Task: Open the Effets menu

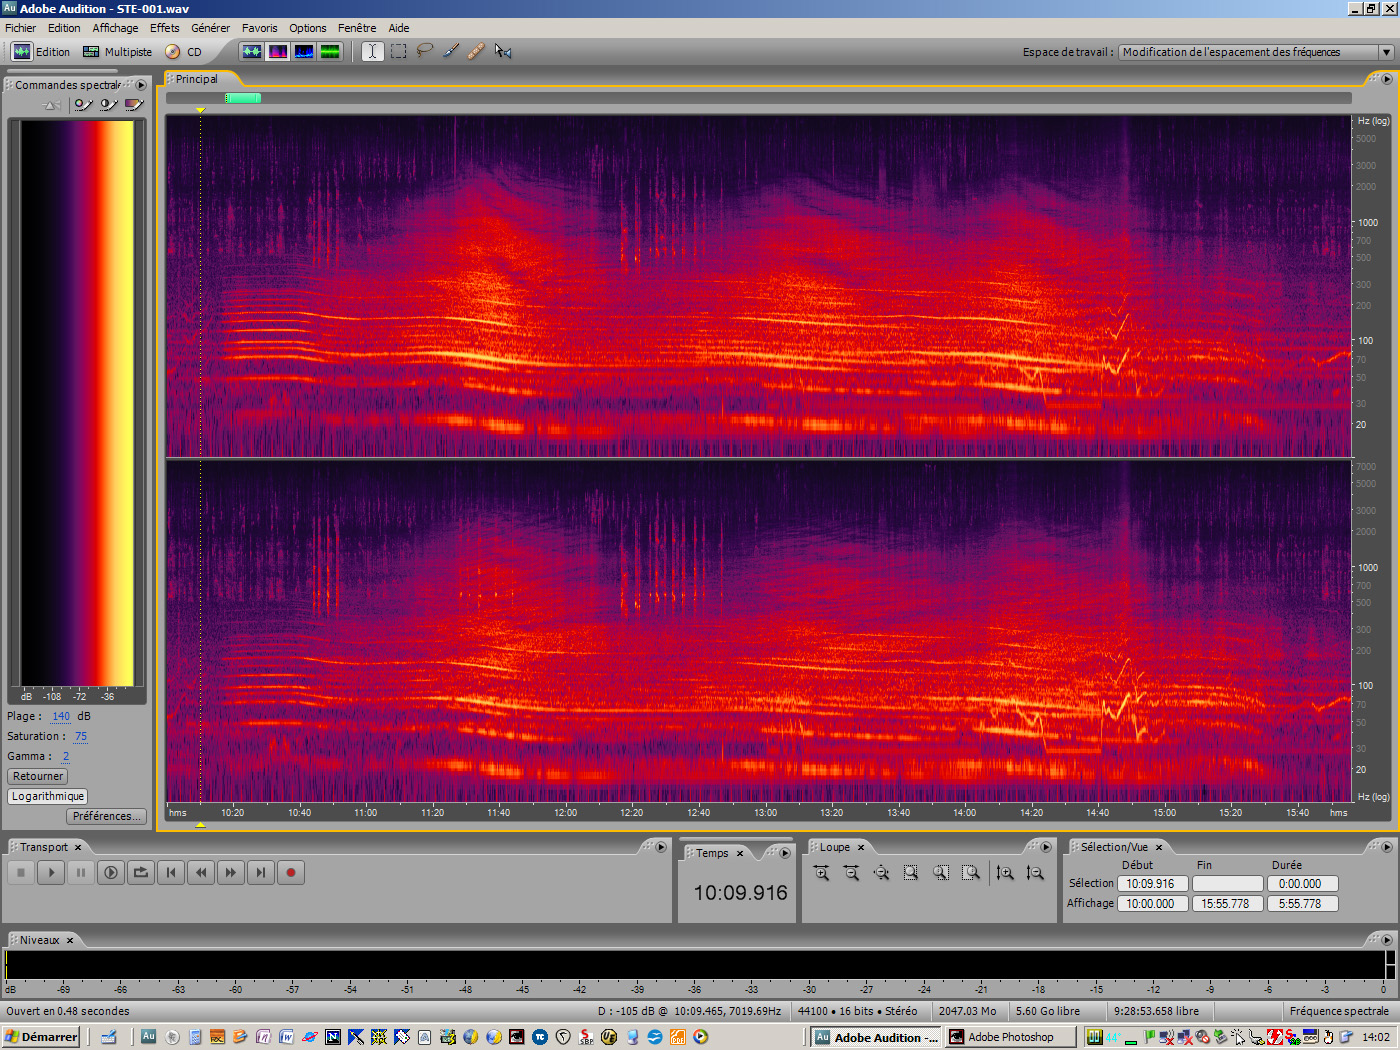Action: [164, 28]
